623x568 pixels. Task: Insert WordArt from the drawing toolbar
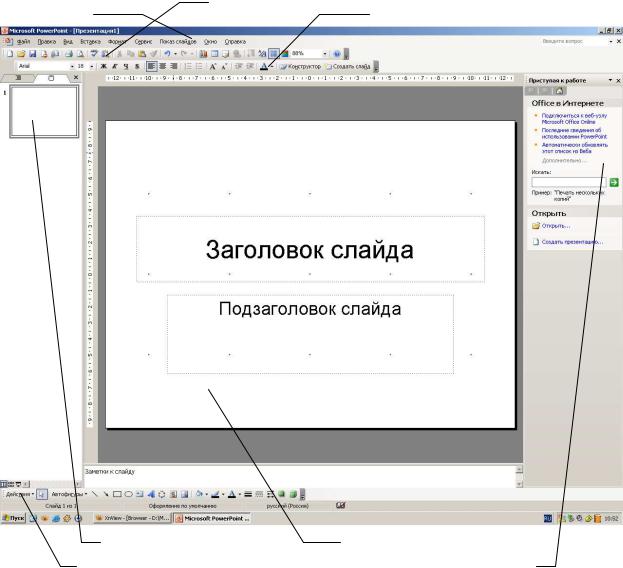(x=151, y=494)
